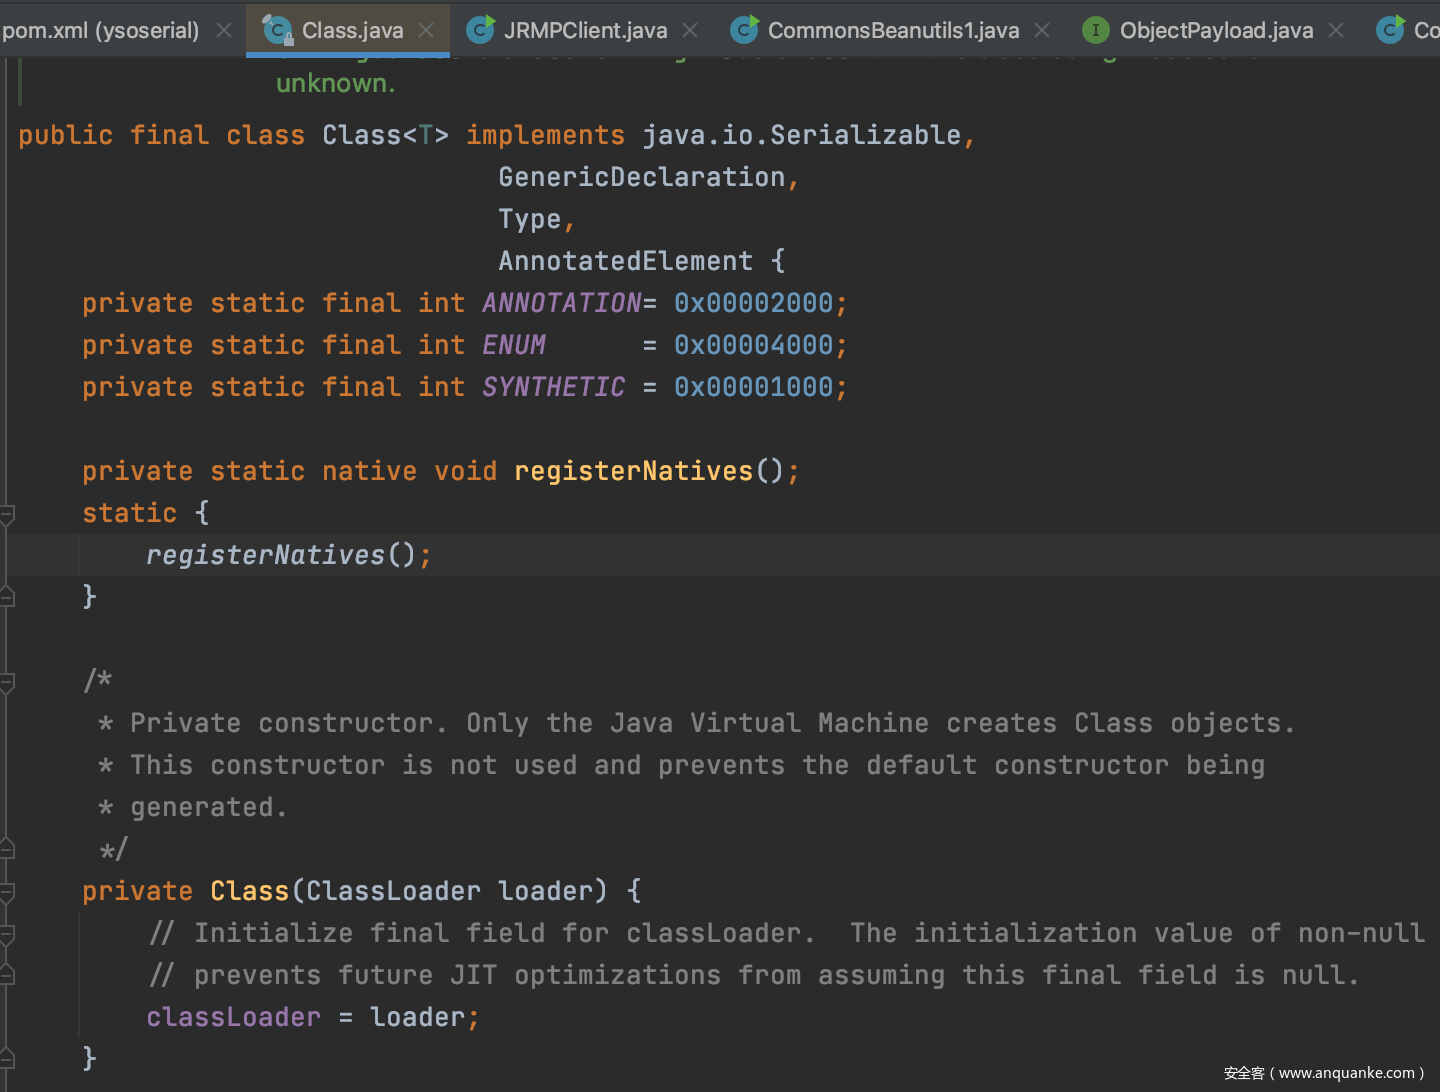Viewport: 1440px width, 1092px height.
Task: Close the ObjectPayload.java tab
Action: point(1336,30)
